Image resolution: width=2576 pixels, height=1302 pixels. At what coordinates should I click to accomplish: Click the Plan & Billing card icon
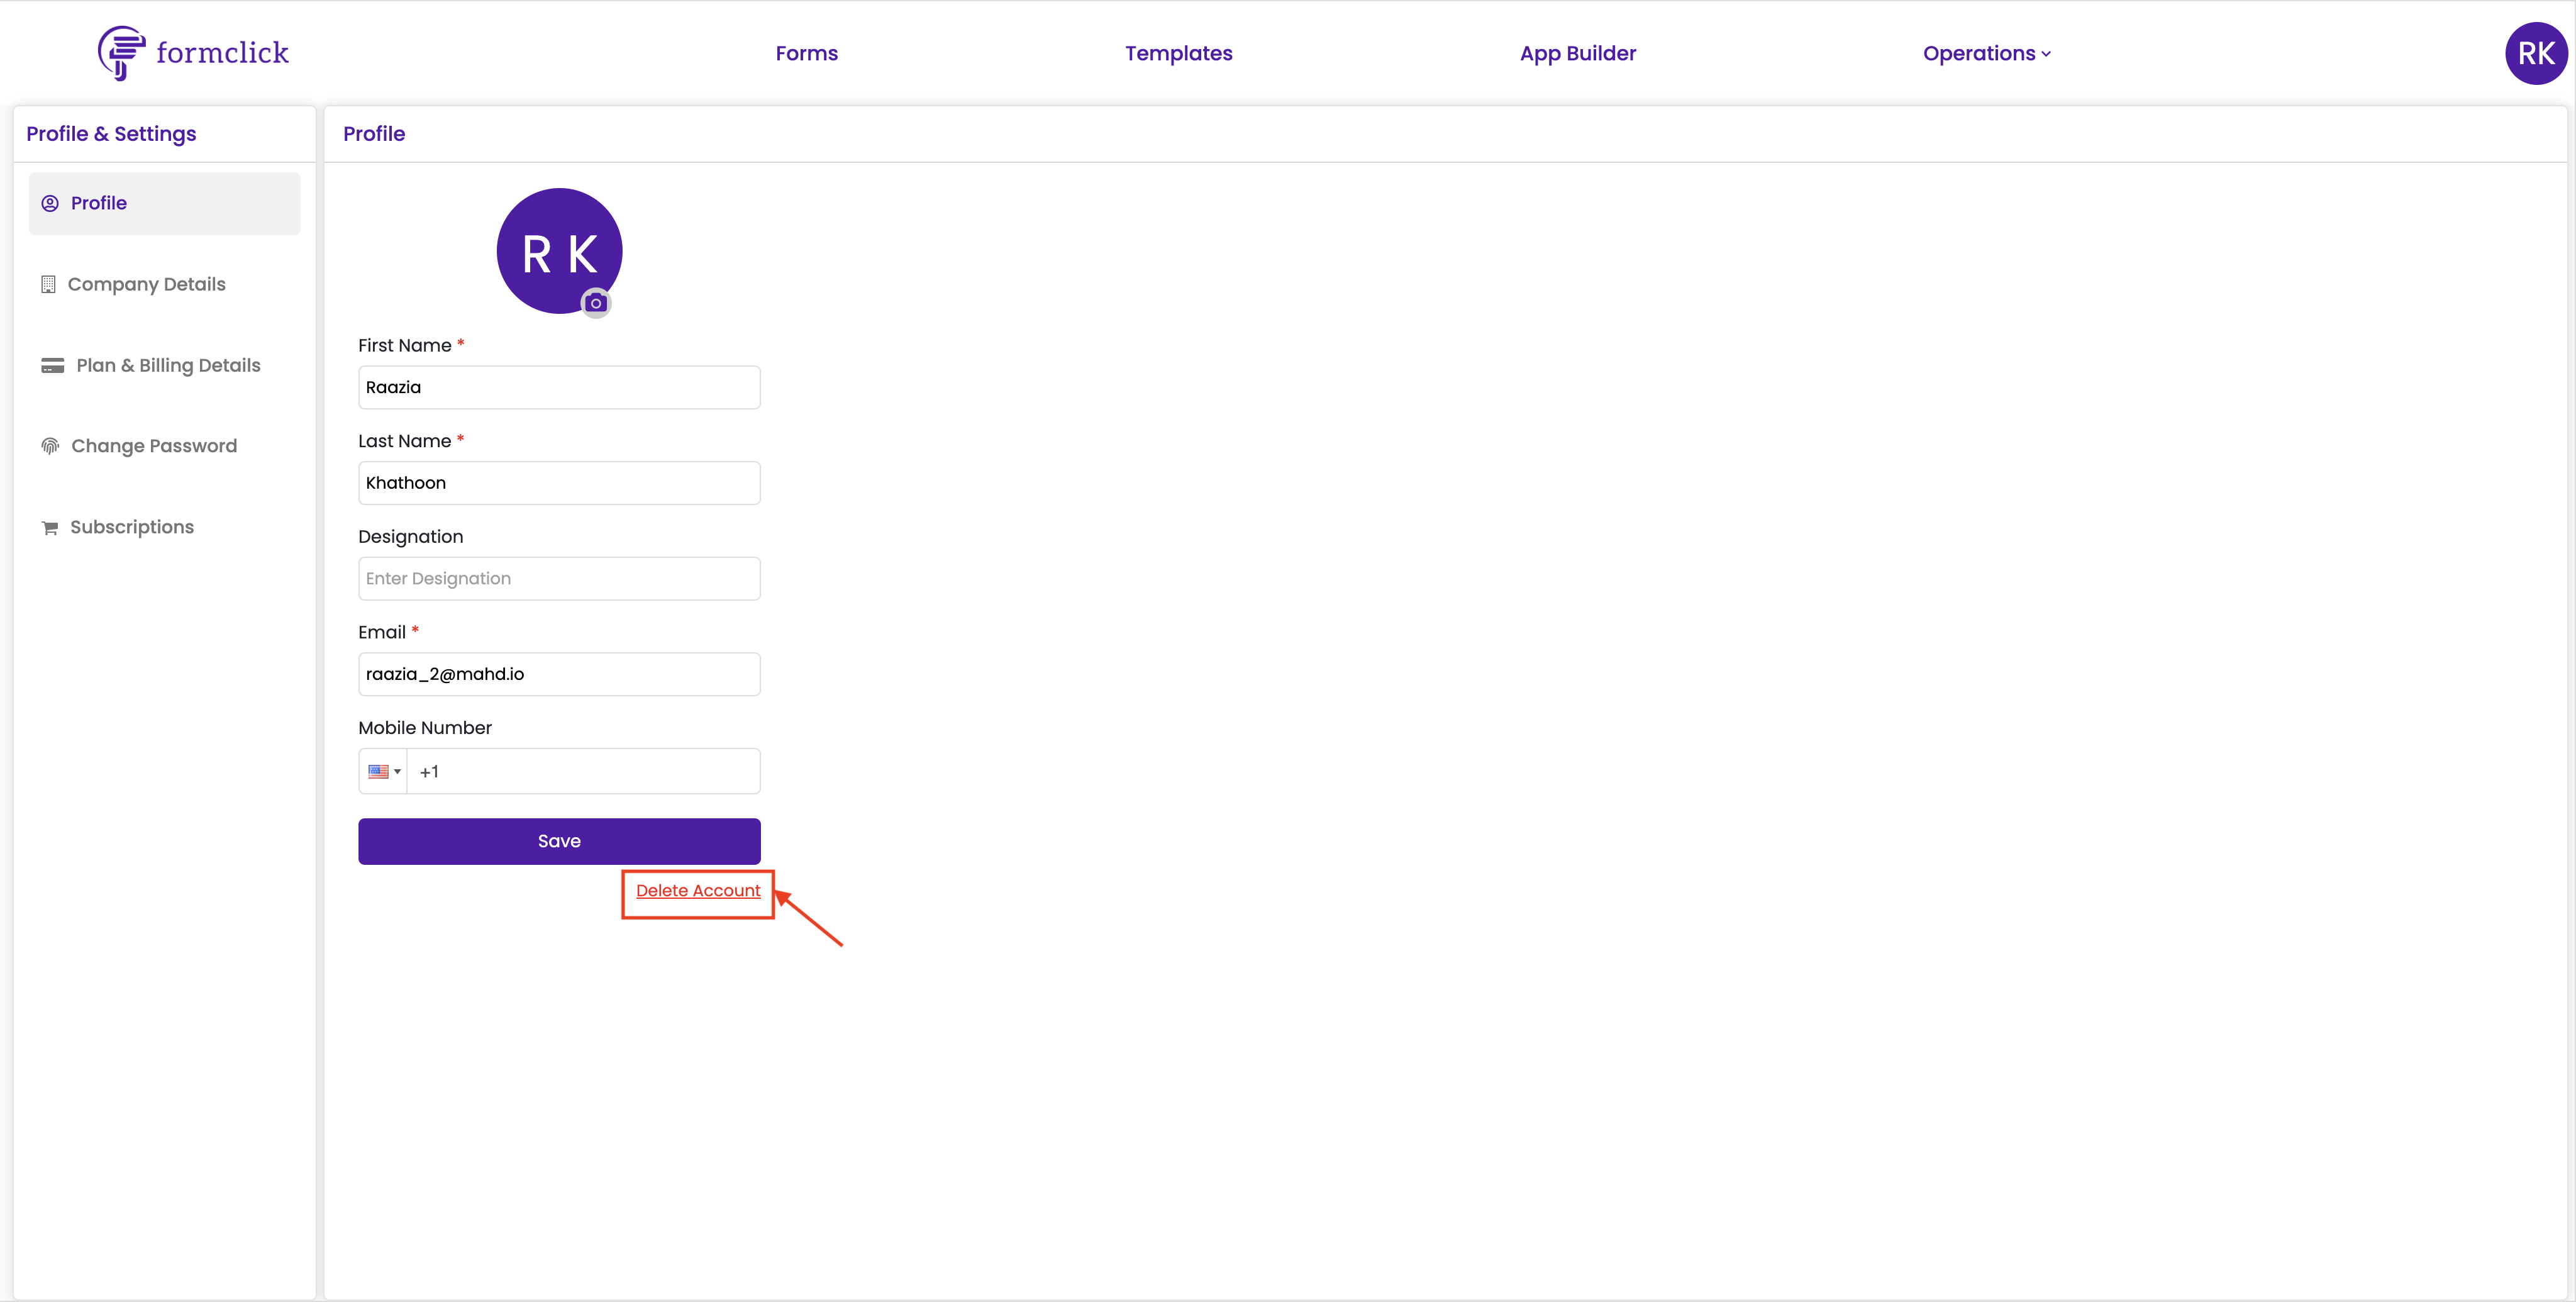(x=52, y=365)
